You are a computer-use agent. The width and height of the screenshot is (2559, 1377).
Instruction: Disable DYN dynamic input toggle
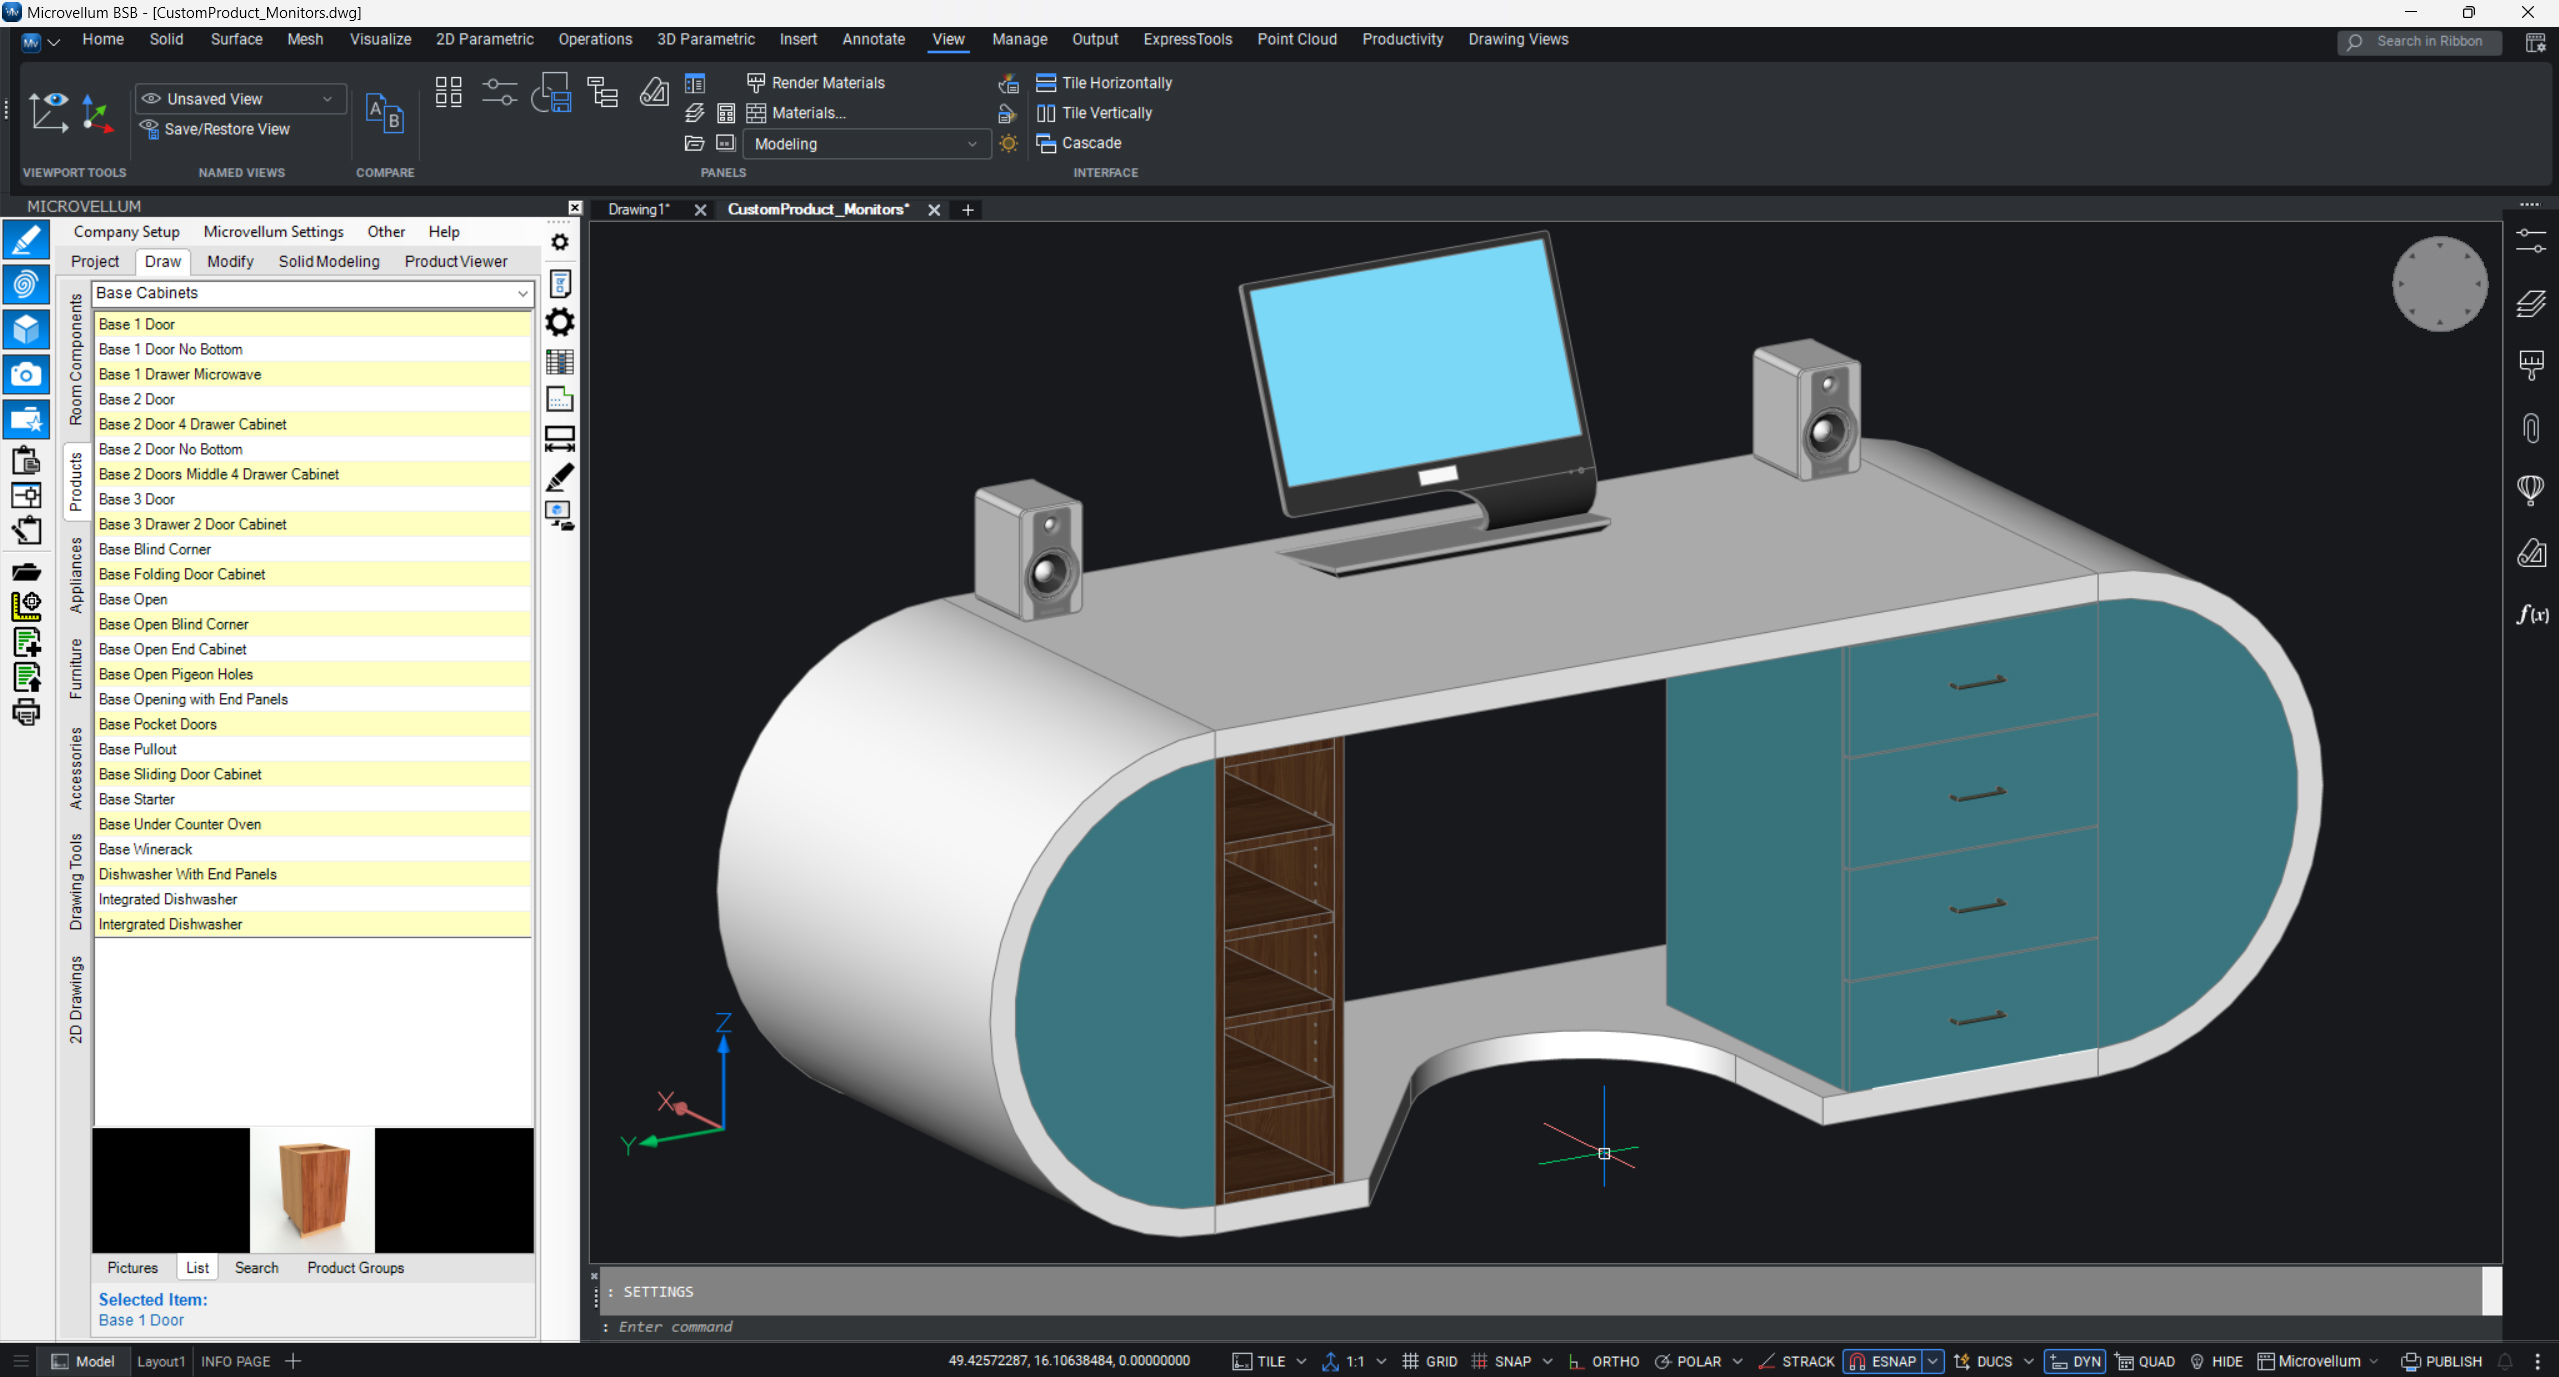point(2075,1361)
